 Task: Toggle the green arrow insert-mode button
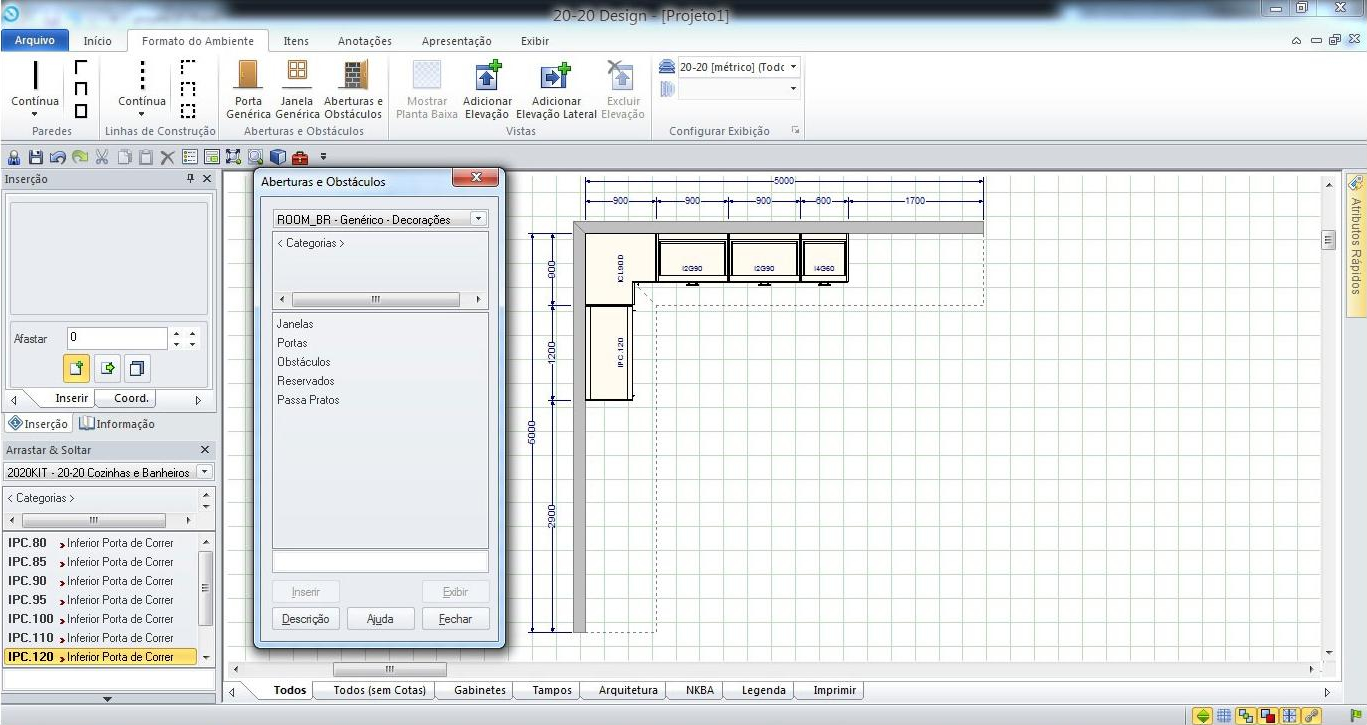108,368
